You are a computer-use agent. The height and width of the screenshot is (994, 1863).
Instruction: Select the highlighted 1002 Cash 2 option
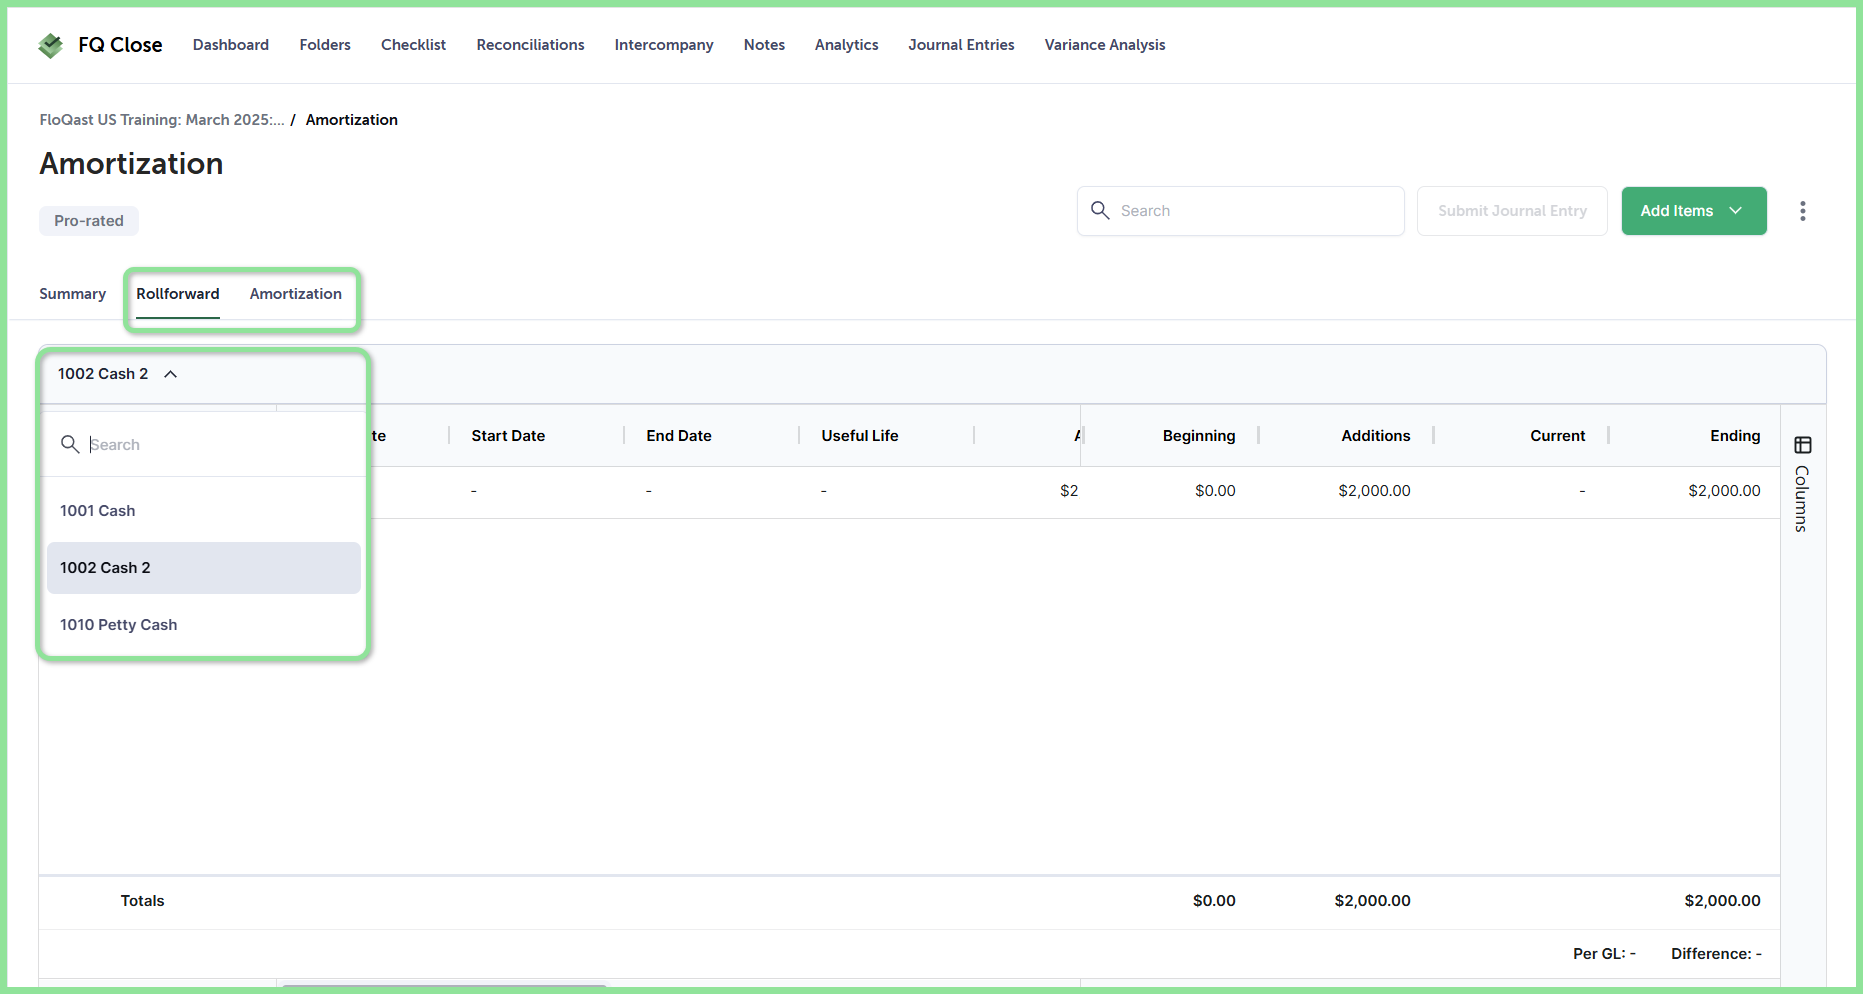[x=204, y=568]
